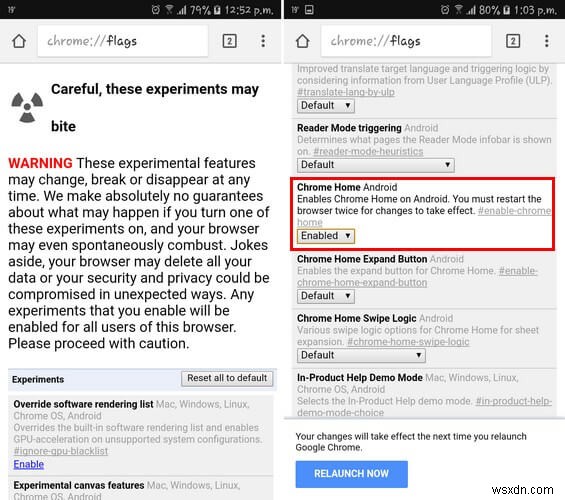Open the three-dot menu in left browser
This screenshot has height=500, width=565.
coord(263,41)
